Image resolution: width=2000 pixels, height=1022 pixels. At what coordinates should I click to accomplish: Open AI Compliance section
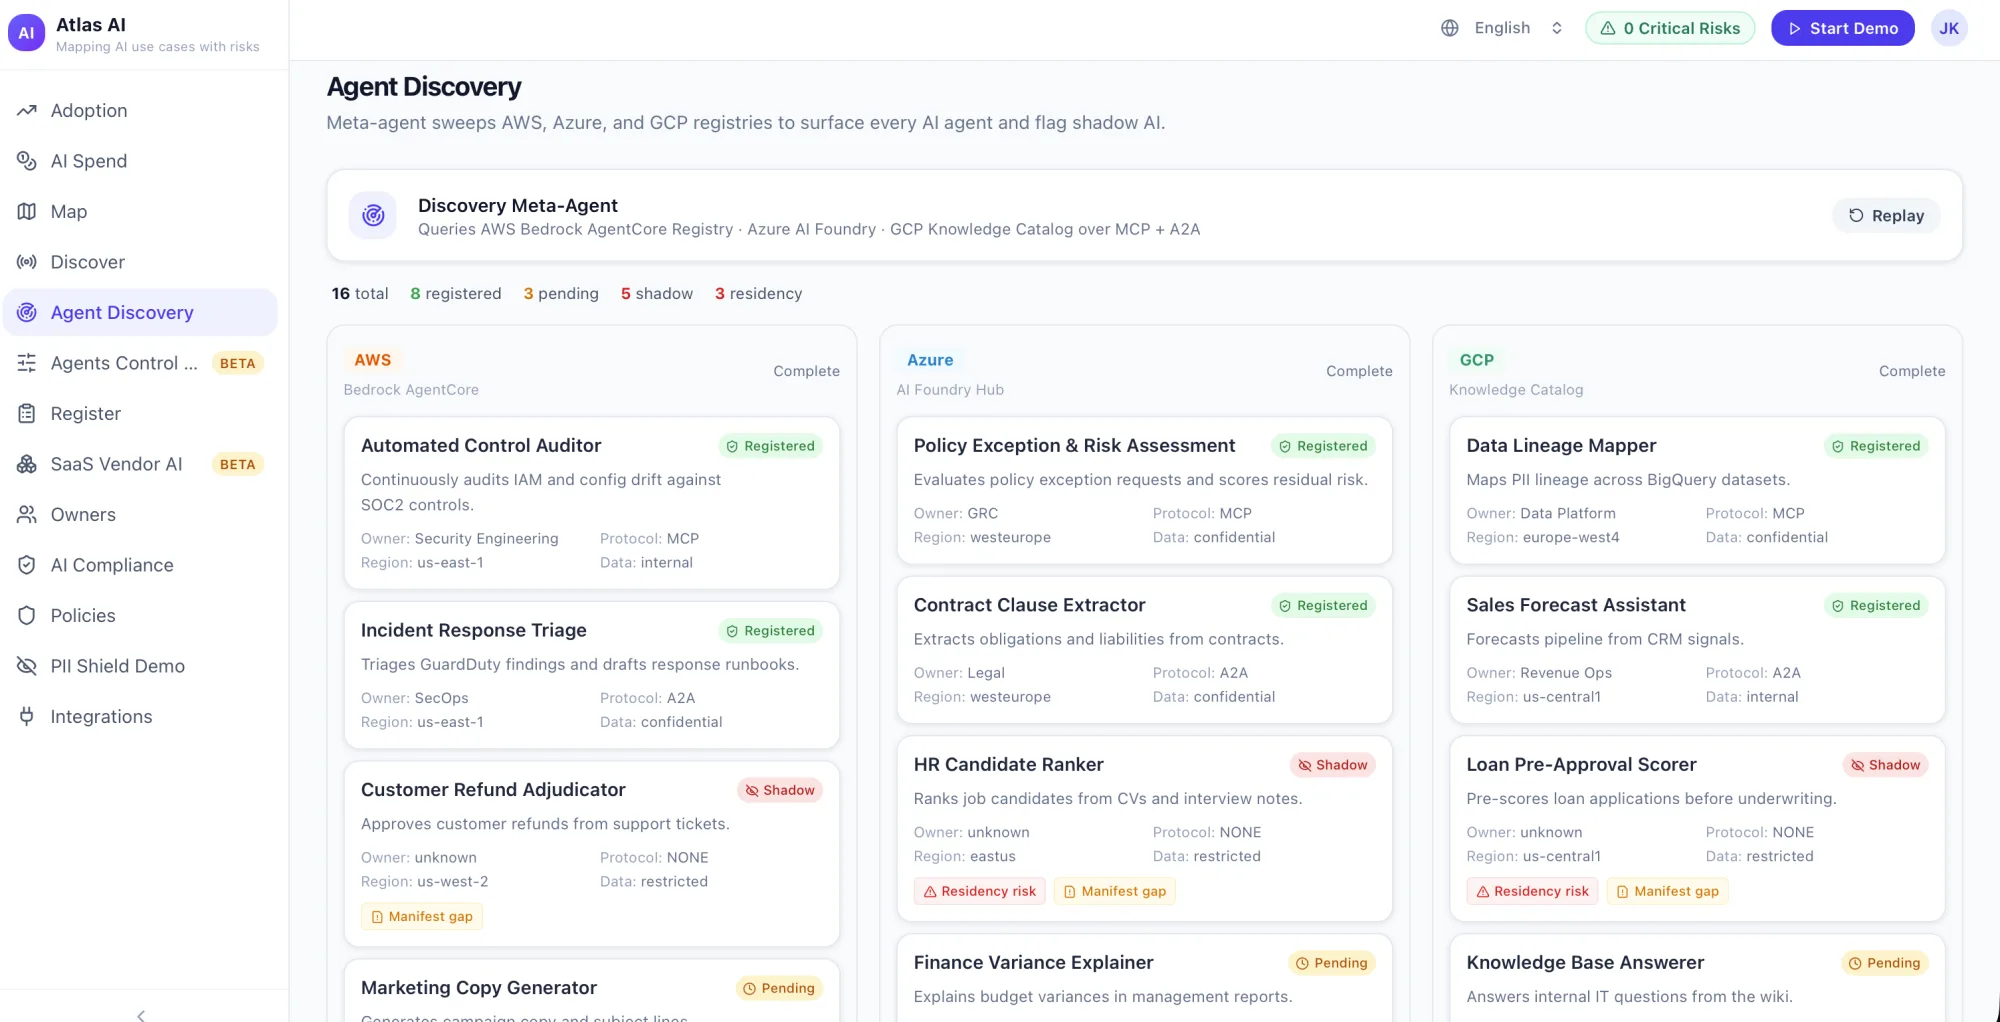140,565
